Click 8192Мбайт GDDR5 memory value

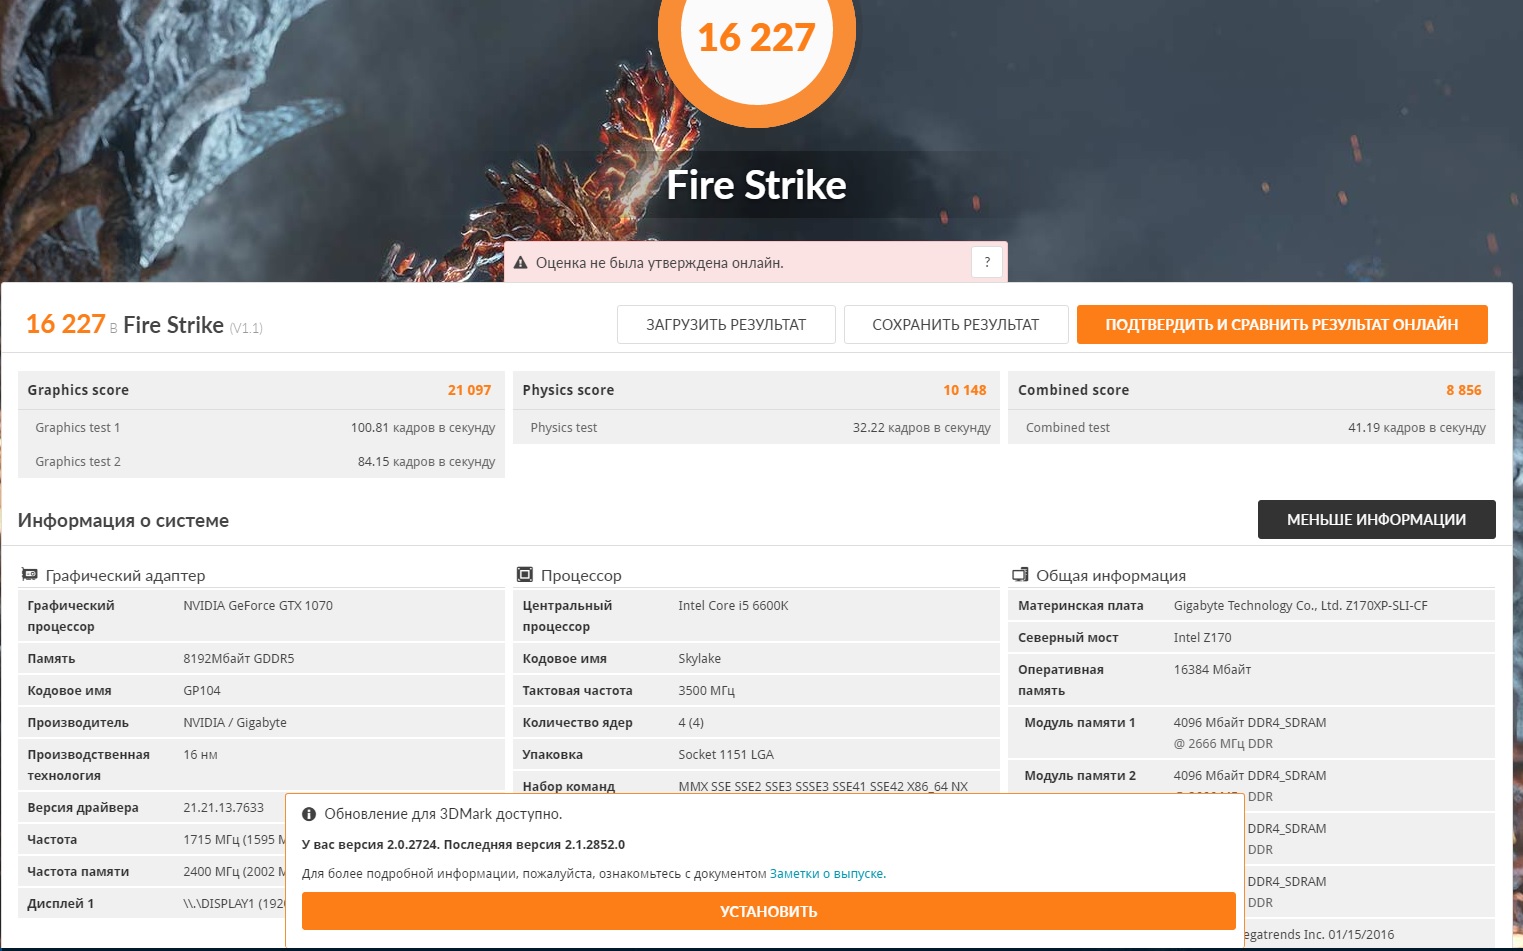239,658
